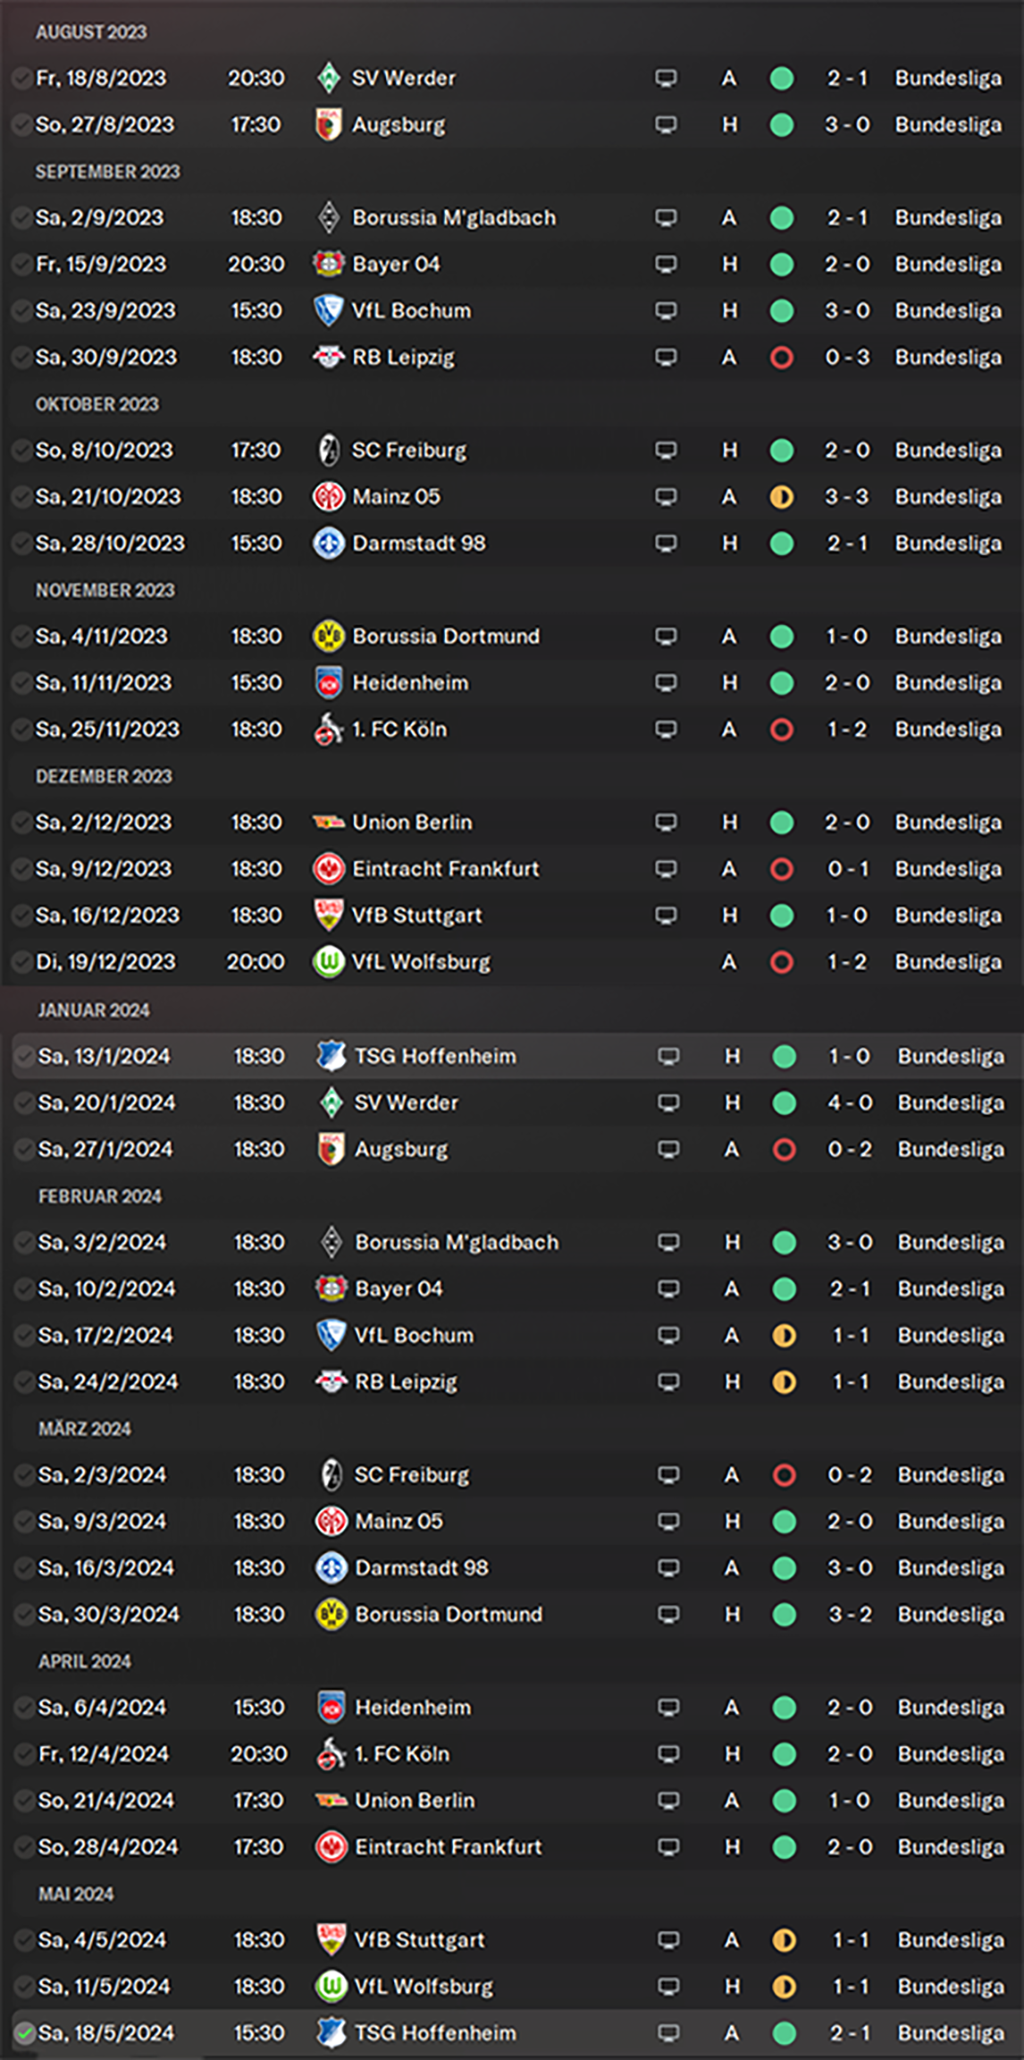The width and height of the screenshot is (1024, 2060).
Task: Click the VfL Wolfsburg logo on 19/12/2023
Action: (328, 962)
